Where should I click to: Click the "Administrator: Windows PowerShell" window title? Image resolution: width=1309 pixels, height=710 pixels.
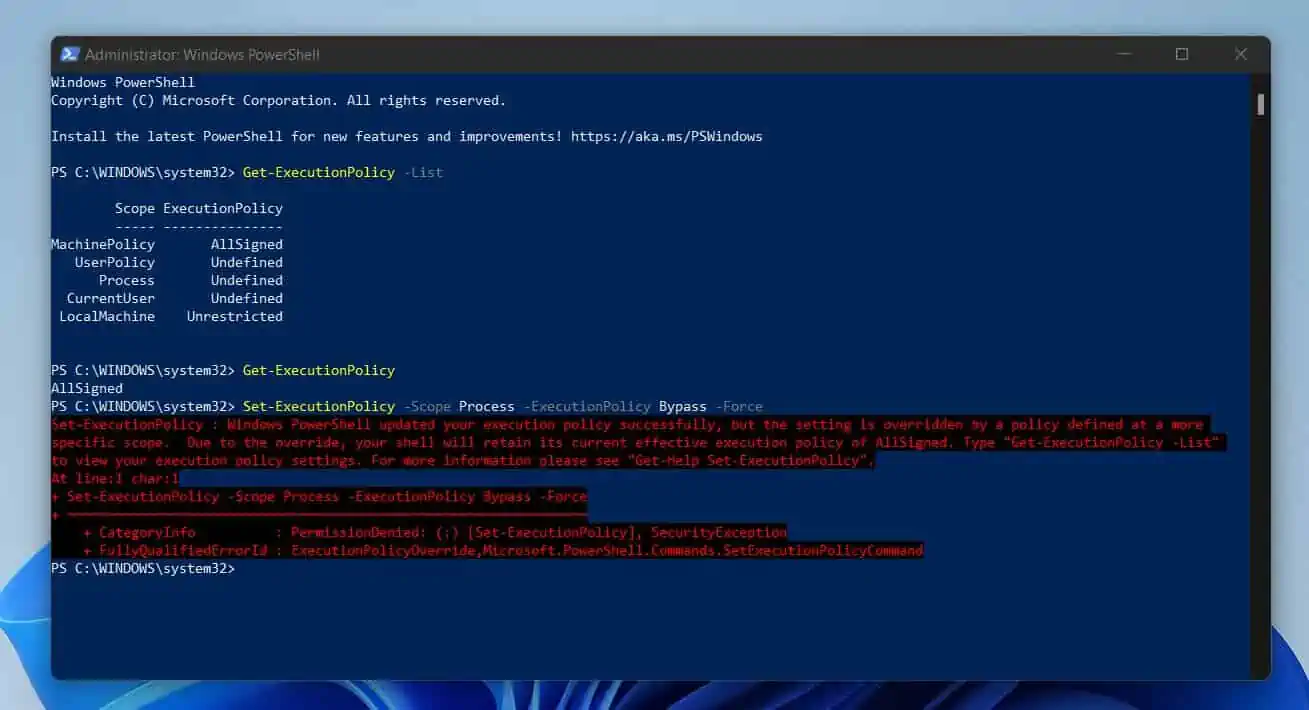[x=203, y=54]
